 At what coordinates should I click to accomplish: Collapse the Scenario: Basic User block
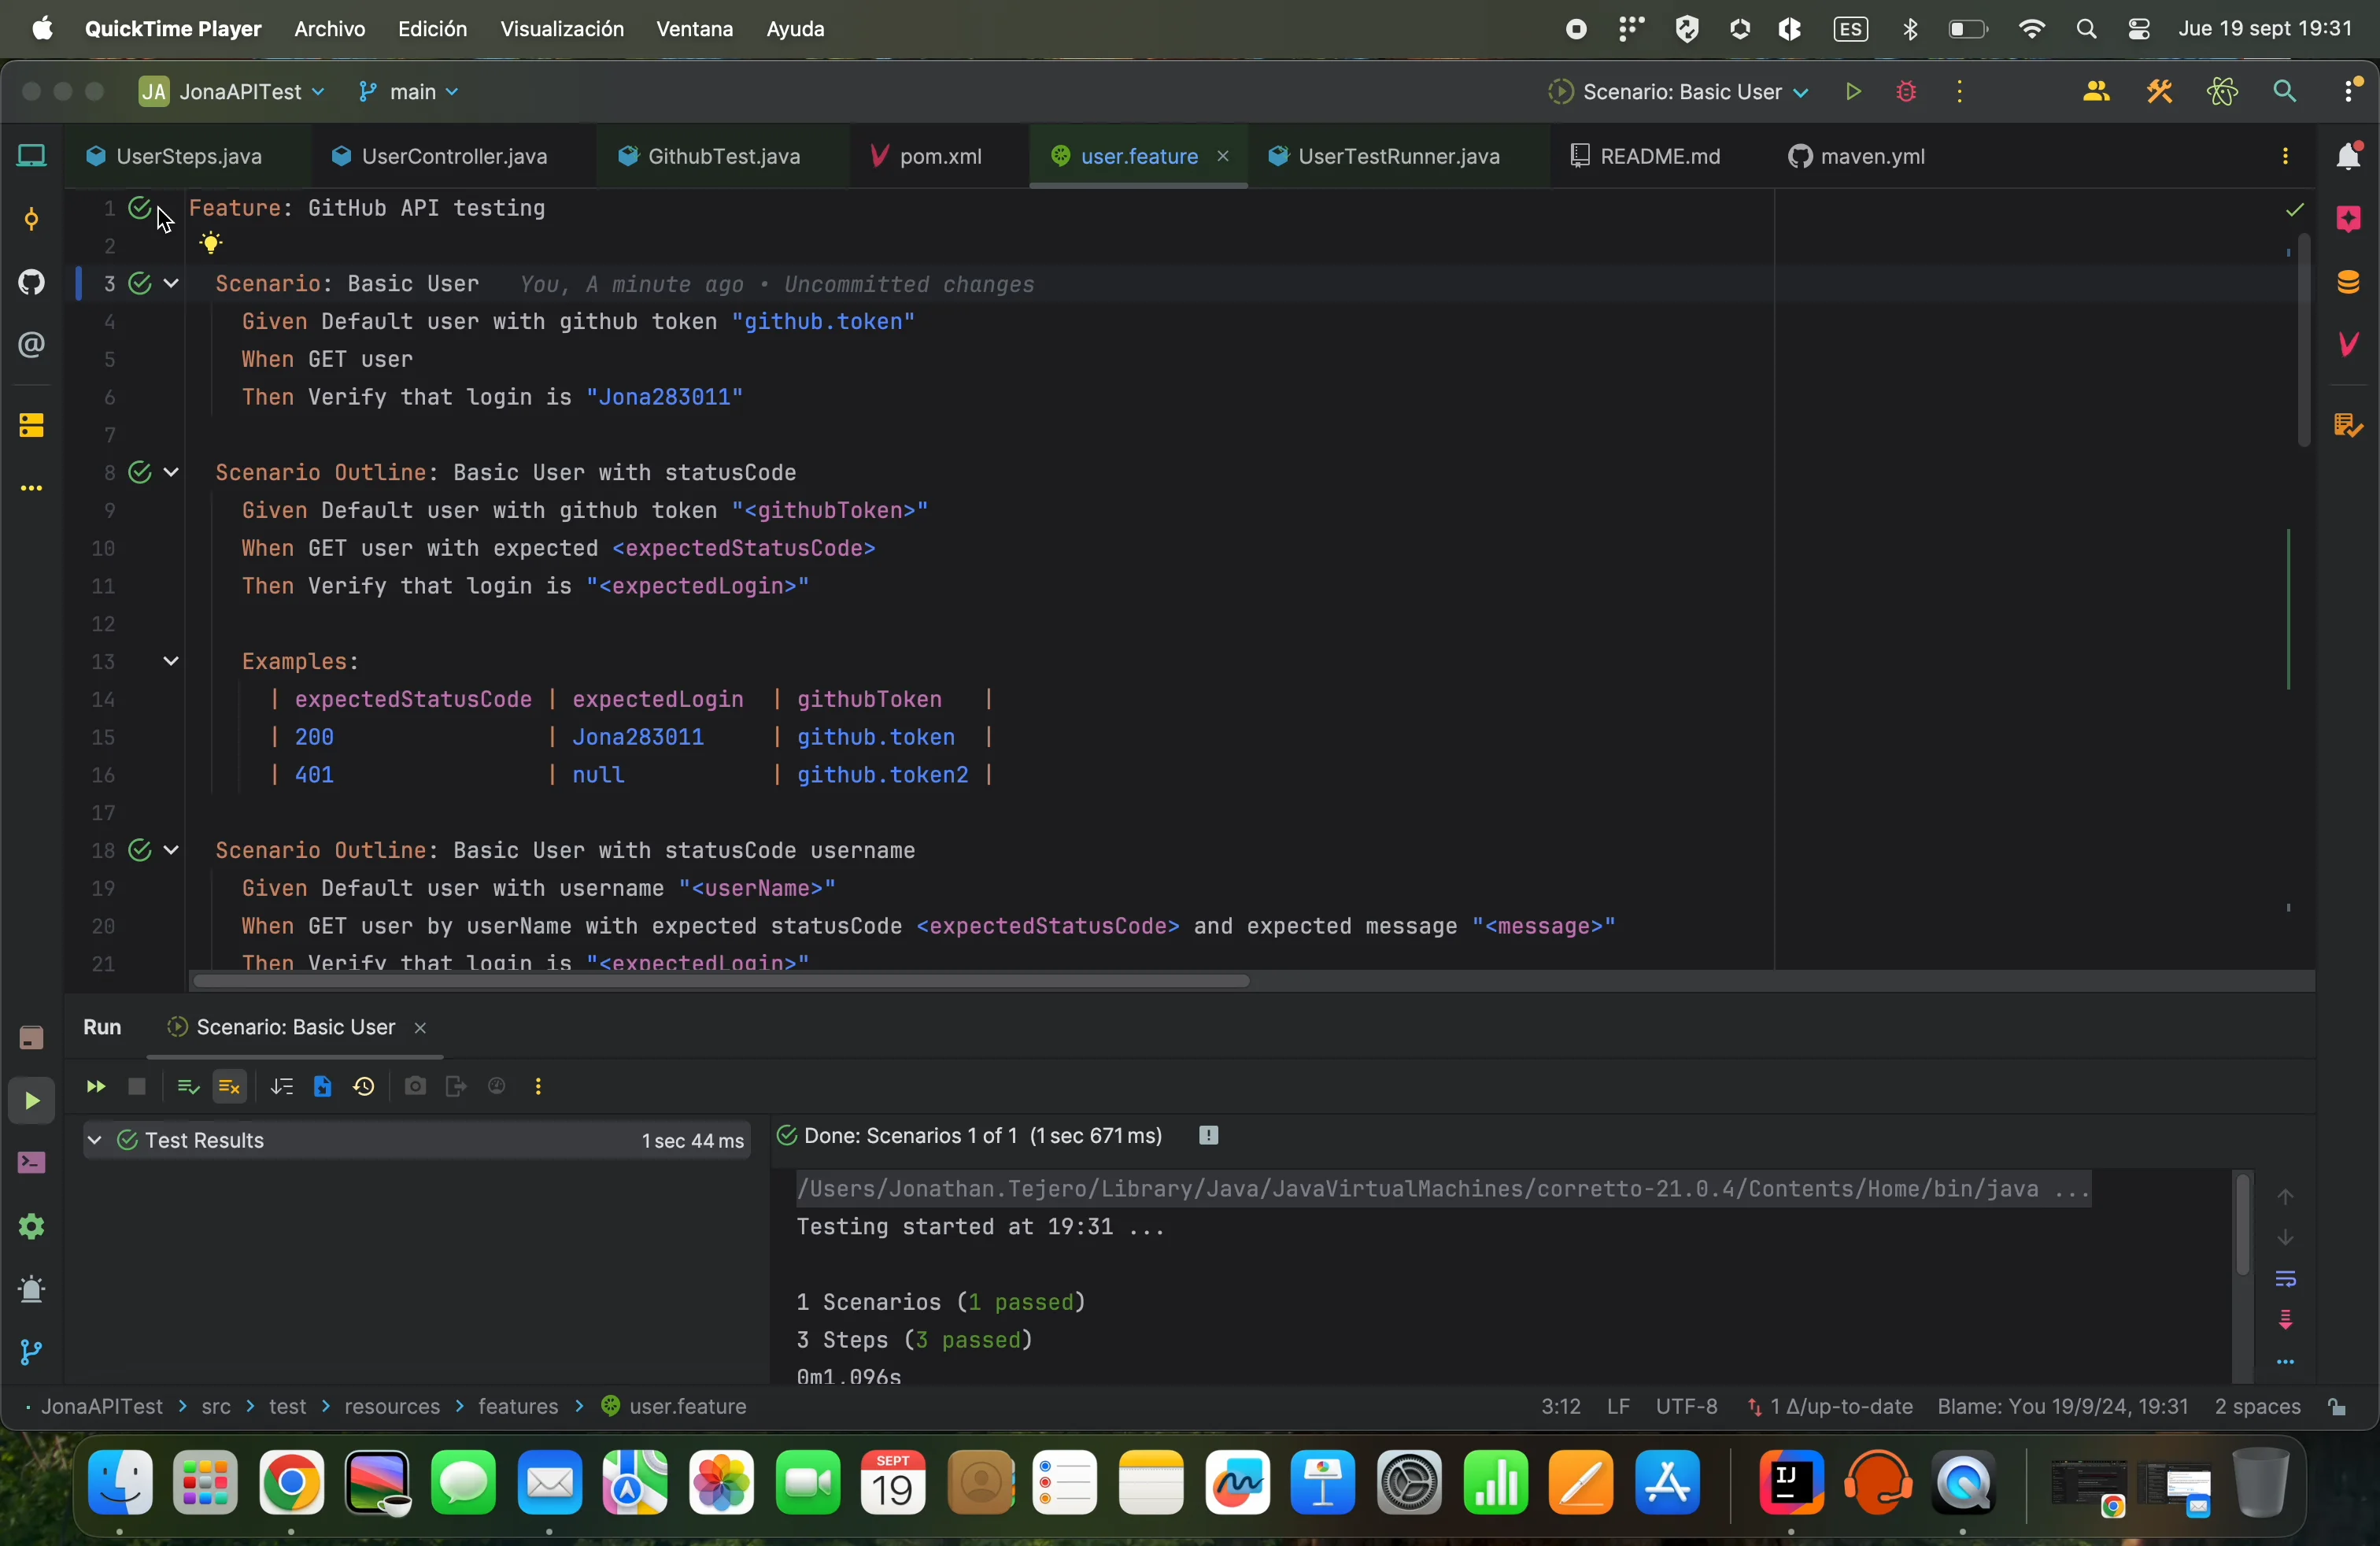tap(171, 284)
